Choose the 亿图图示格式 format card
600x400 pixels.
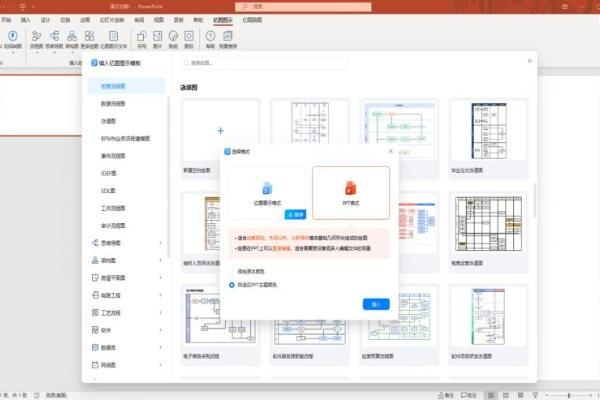tap(267, 193)
